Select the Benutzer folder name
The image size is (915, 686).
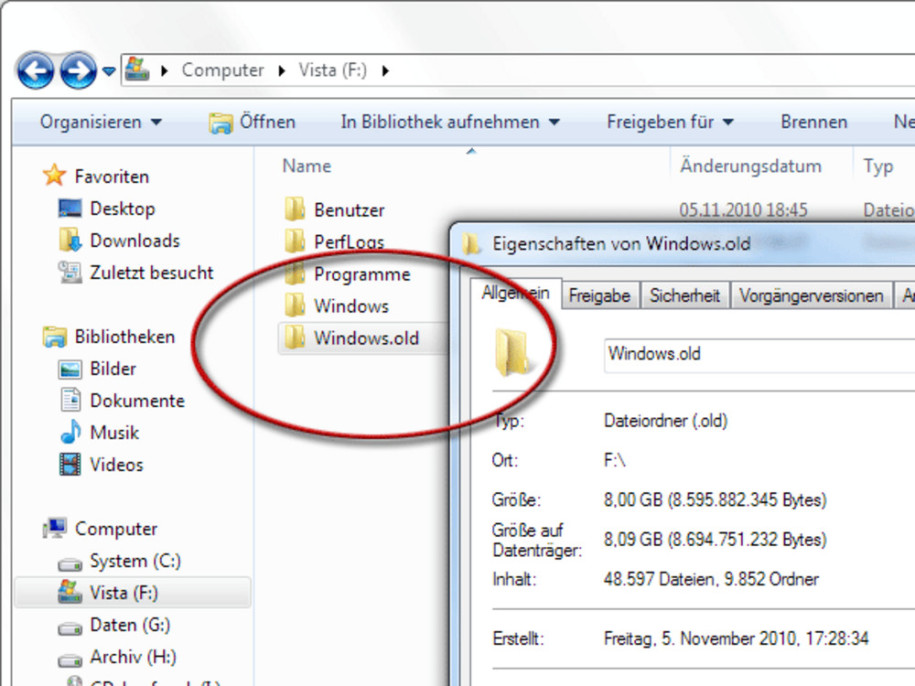[x=349, y=210]
